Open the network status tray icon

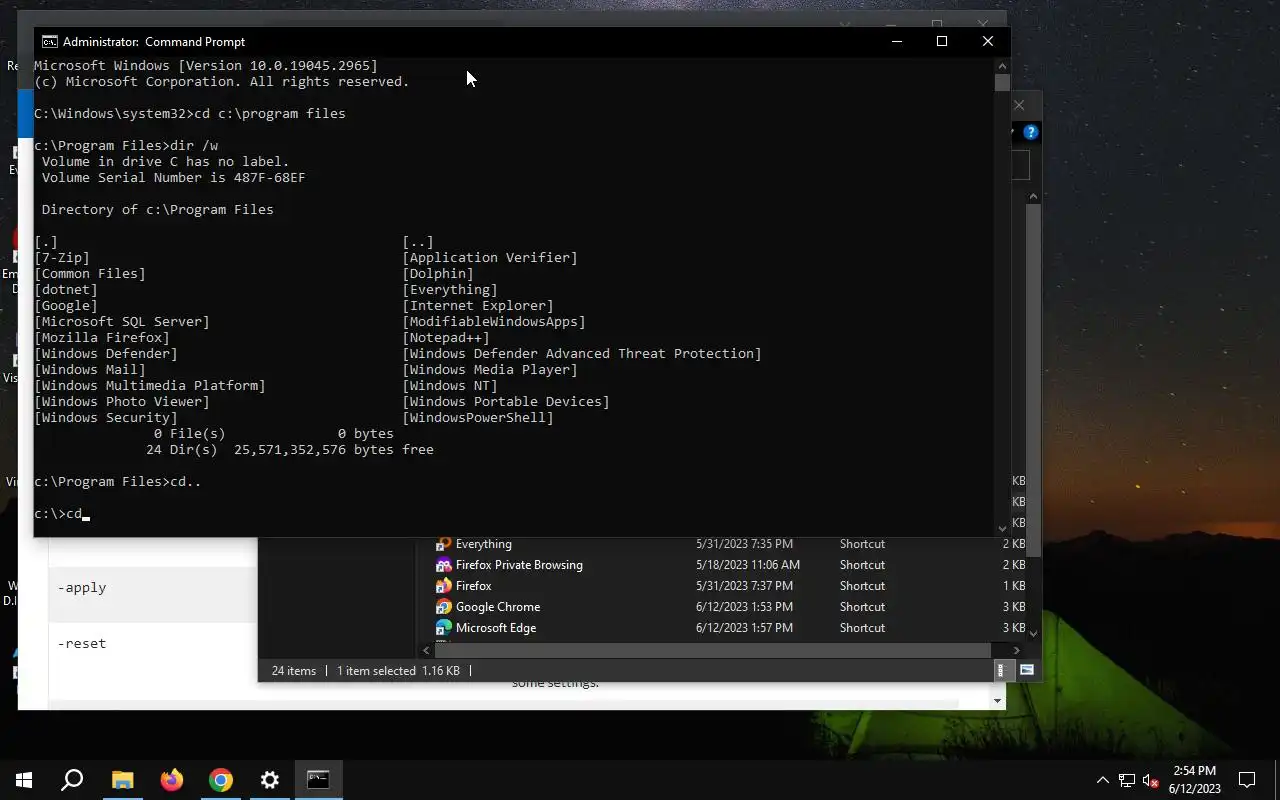[x=1127, y=780]
